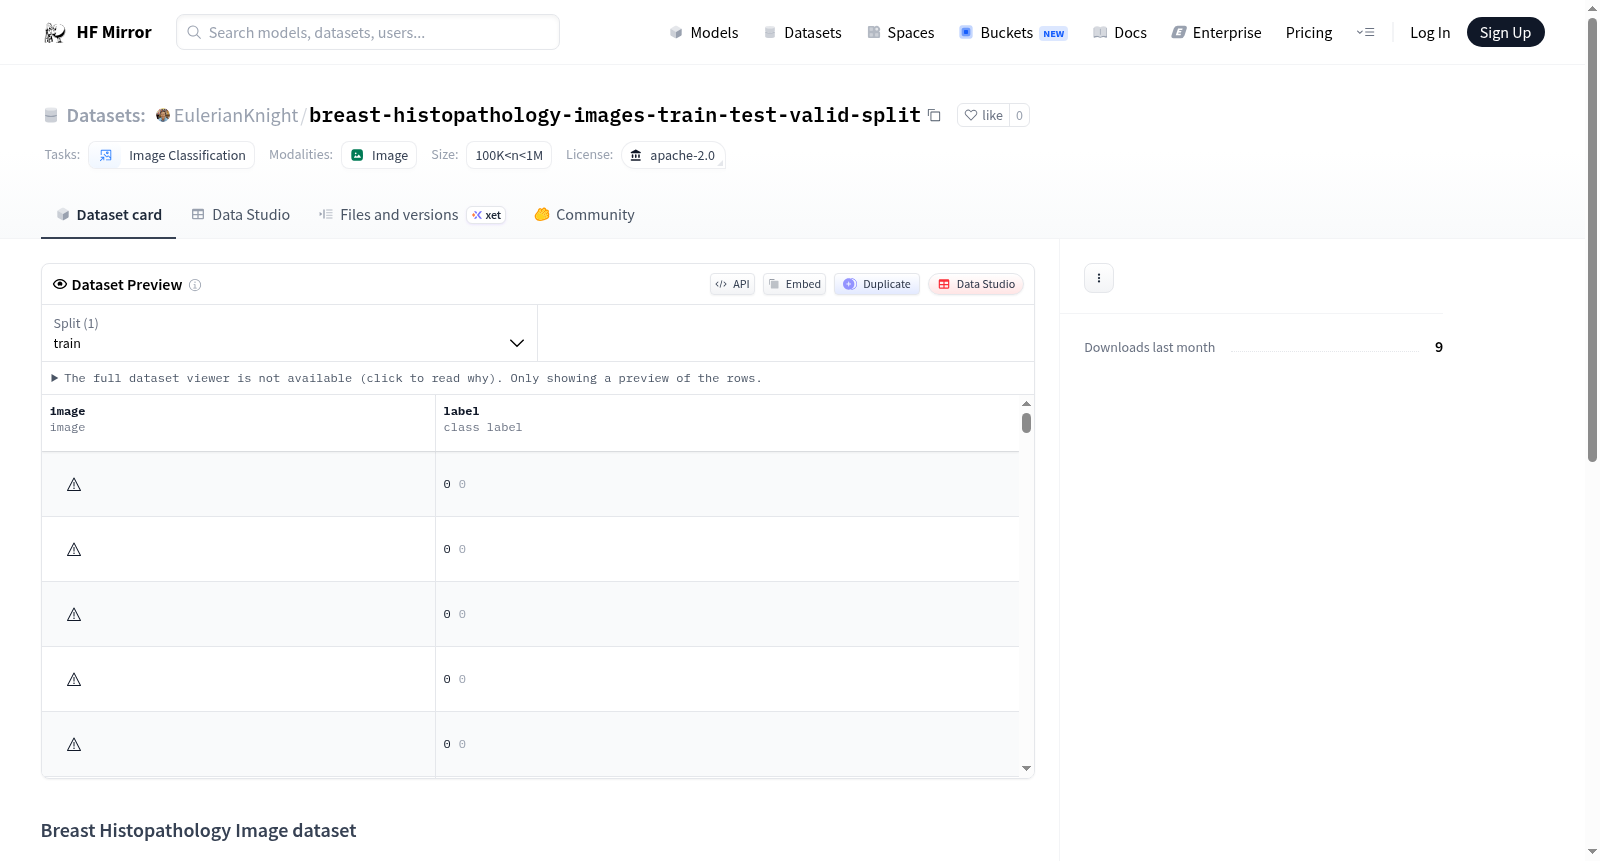The width and height of the screenshot is (1600, 861).
Task: Click the warning icon in the third row
Action: pyautogui.click(x=74, y=614)
